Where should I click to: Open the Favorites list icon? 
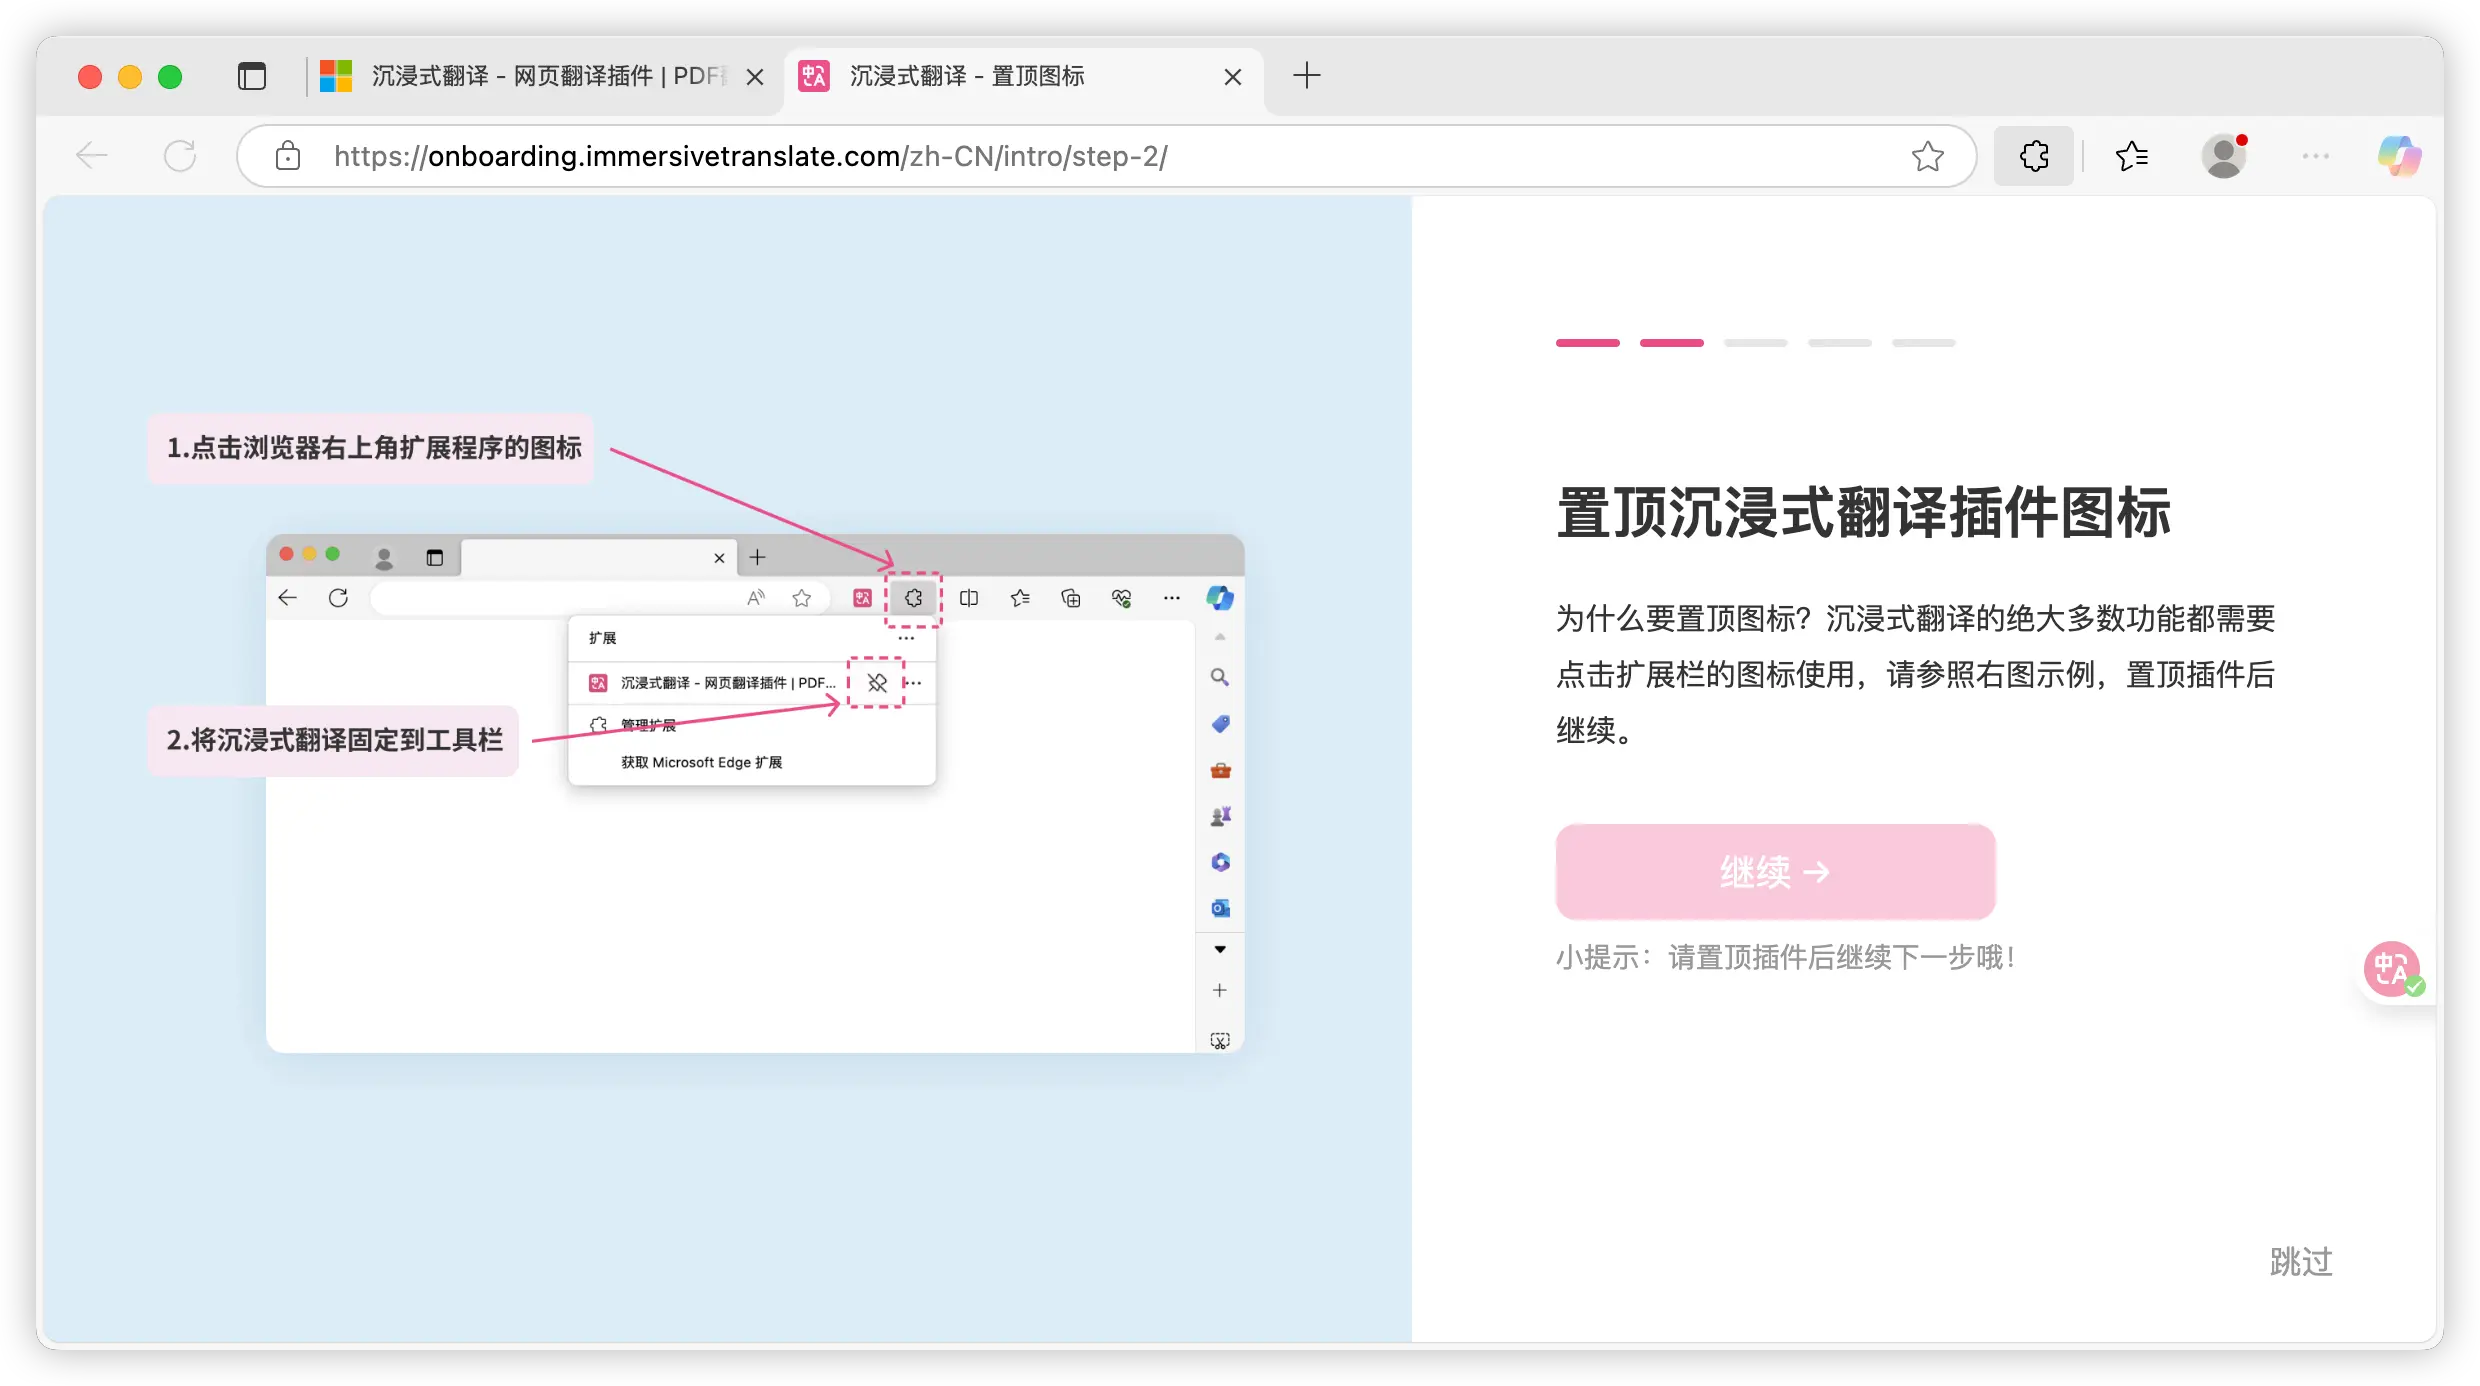point(2132,156)
